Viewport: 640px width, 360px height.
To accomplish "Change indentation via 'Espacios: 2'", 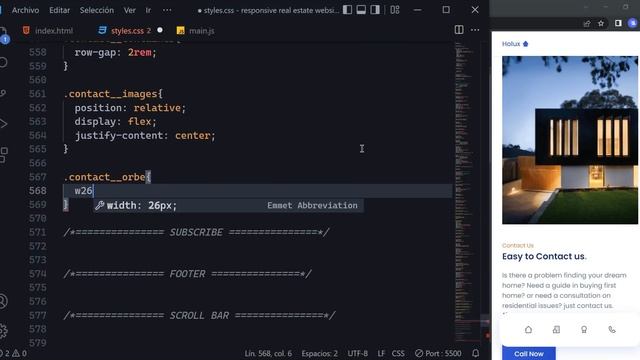I will coord(320,353).
